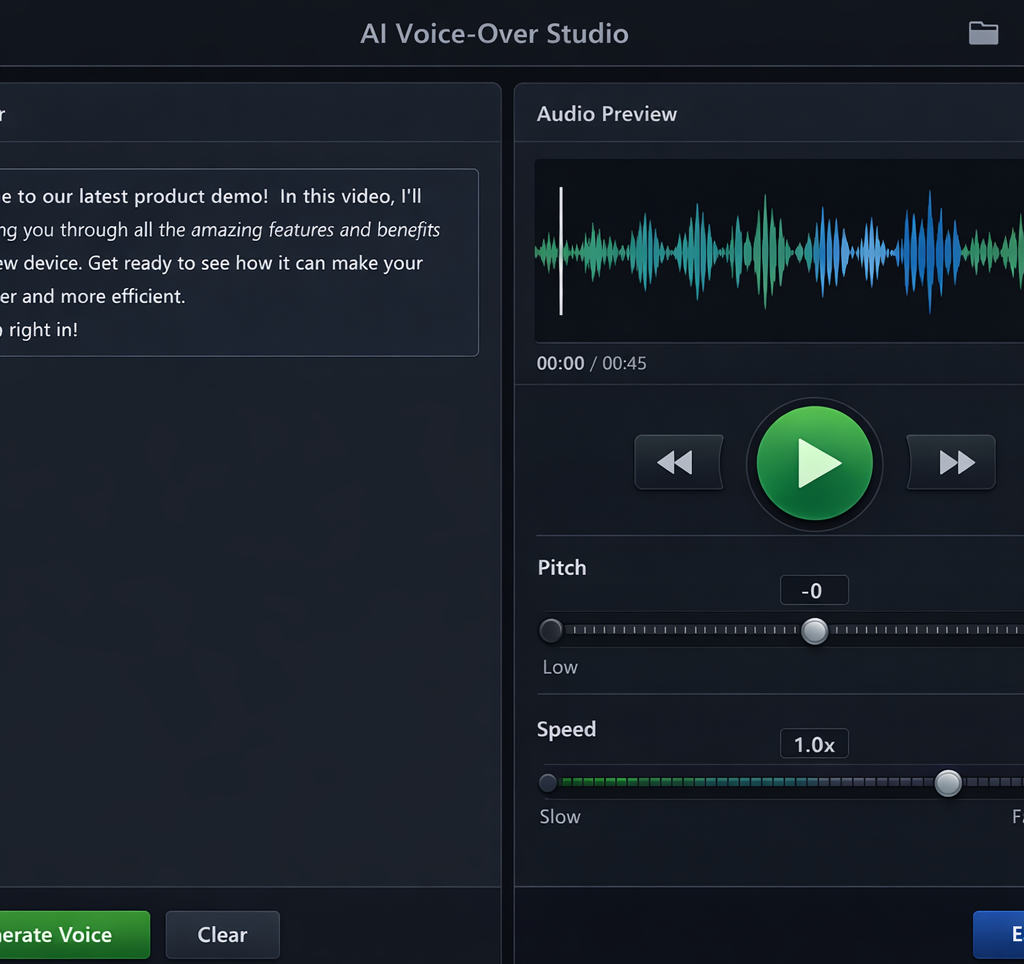
Task: Click the 00:00 playback timestamp
Action: [560, 363]
